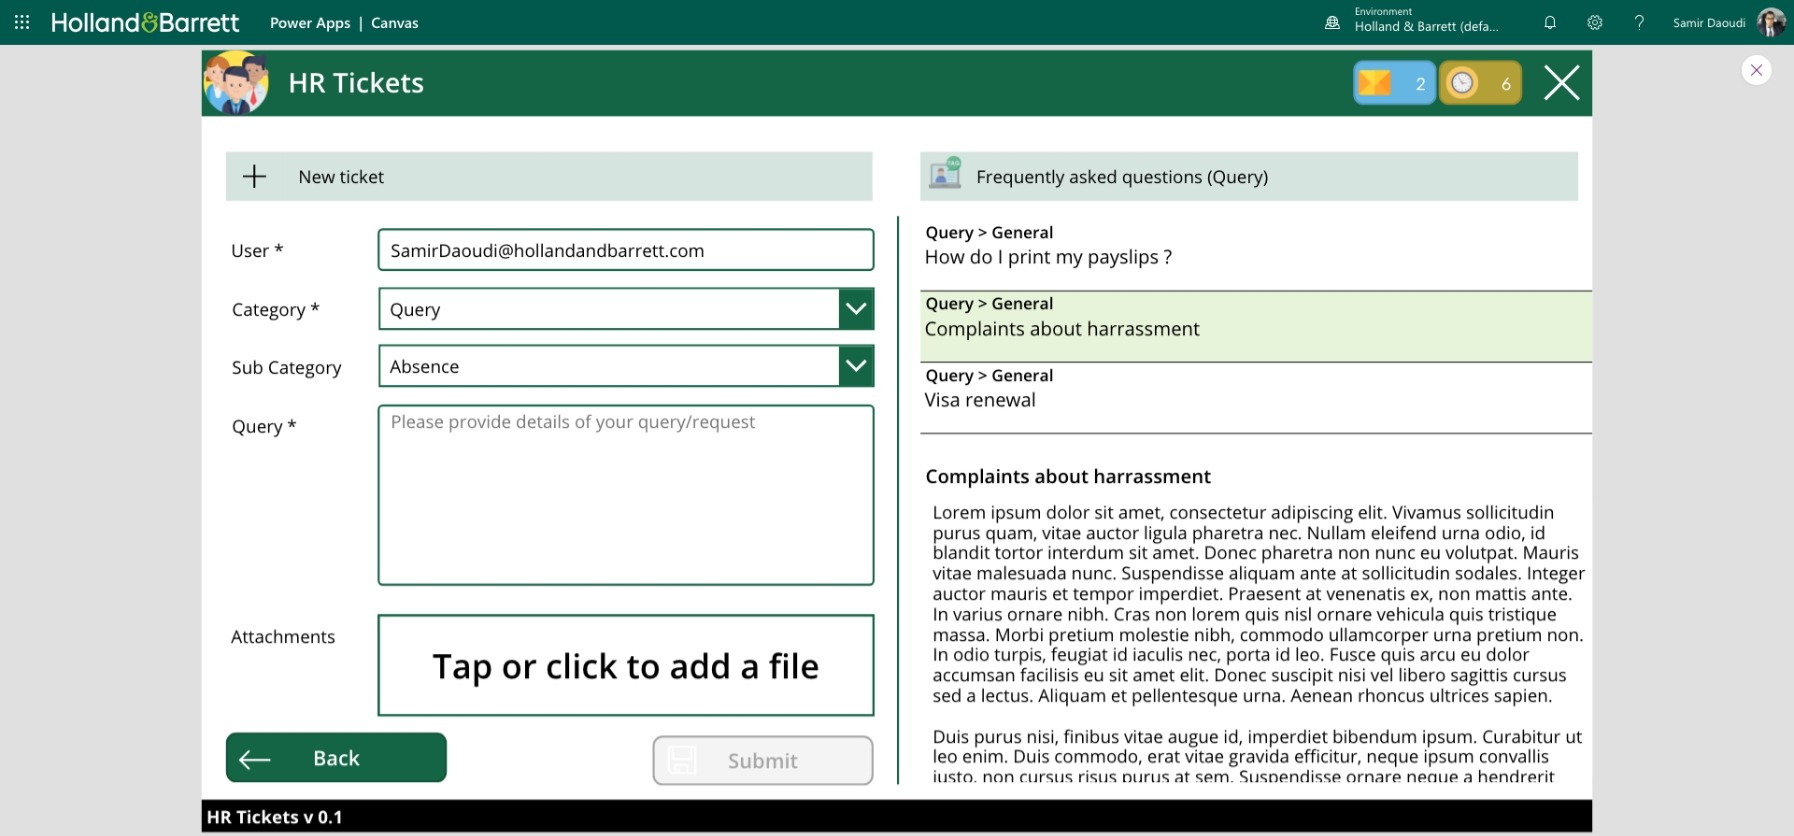
Task: Click 'Frequently asked questions (Query)' heading
Action: (x=1122, y=177)
